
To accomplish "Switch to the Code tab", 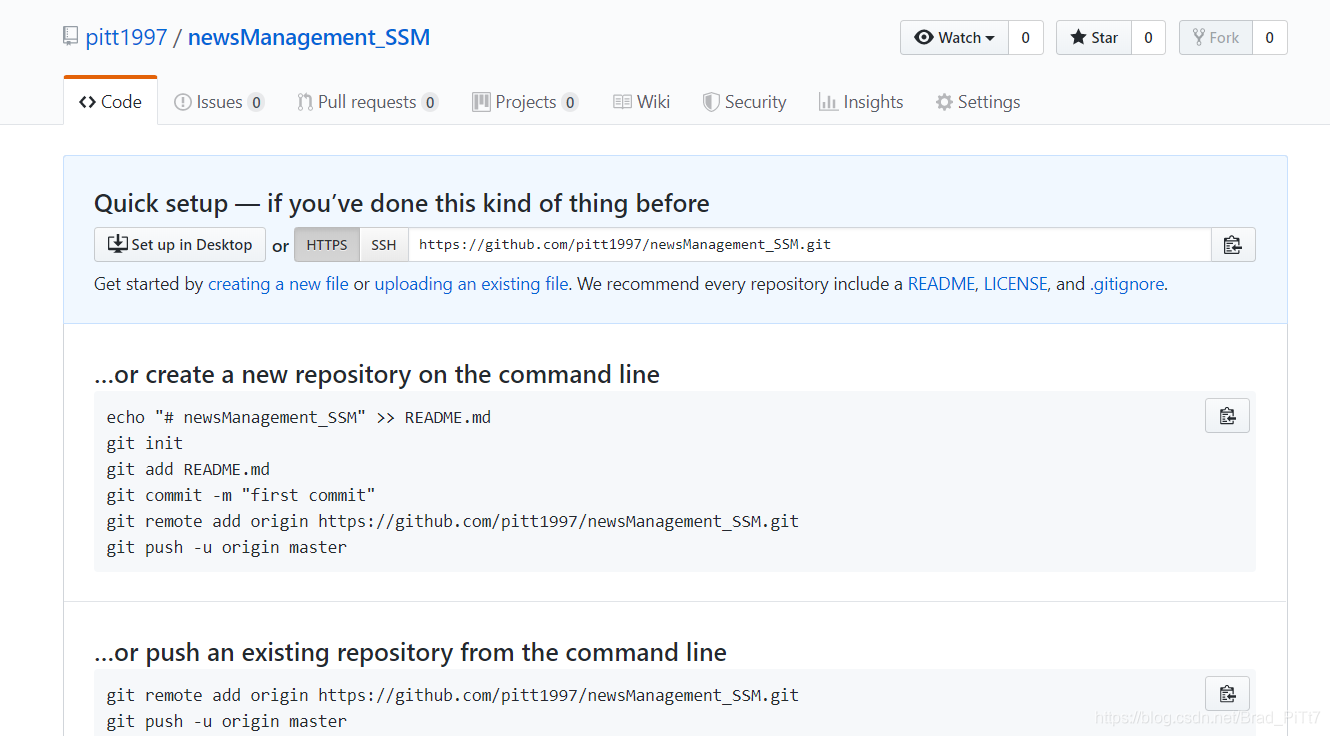I will (110, 101).
